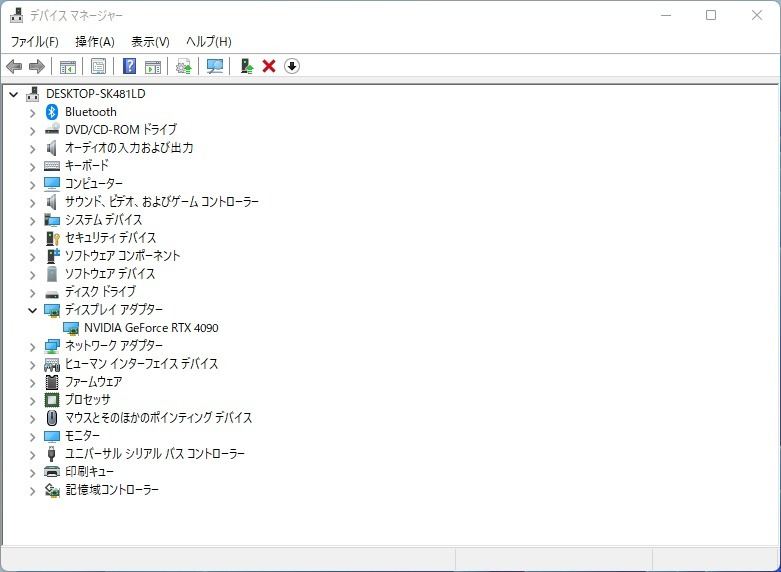The height and width of the screenshot is (572, 781).
Task: Click the Update driver gear icon
Action: coord(184,66)
